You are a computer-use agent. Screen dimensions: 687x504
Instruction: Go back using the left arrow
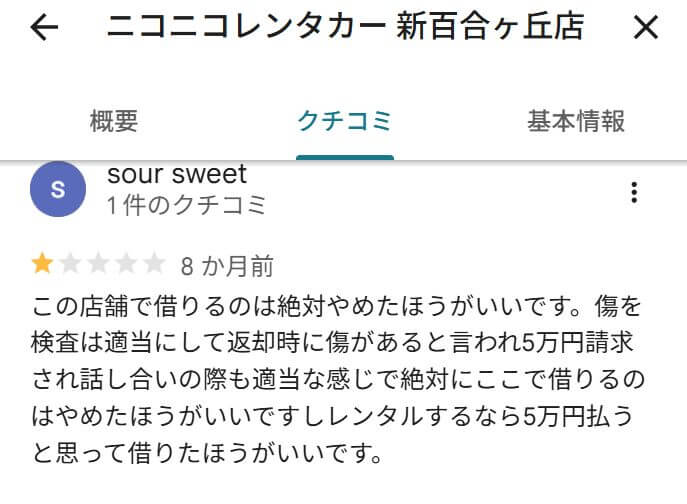[44, 28]
